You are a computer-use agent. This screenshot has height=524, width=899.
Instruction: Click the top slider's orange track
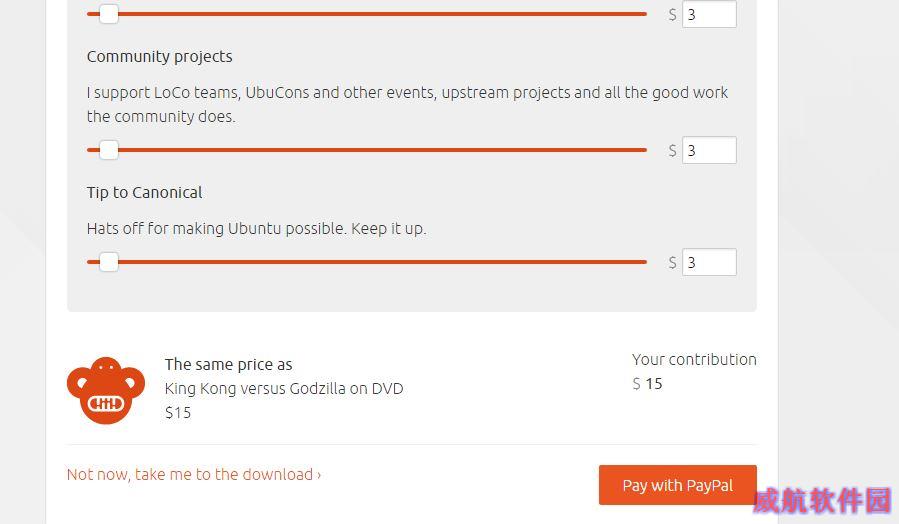coord(367,14)
